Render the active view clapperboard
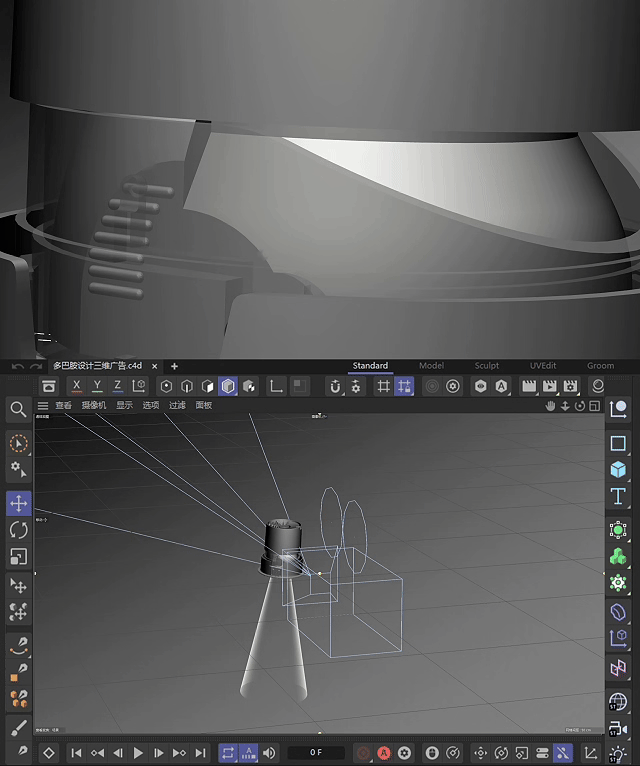The width and height of the screenshot is (640, 766). pos(529,386)
